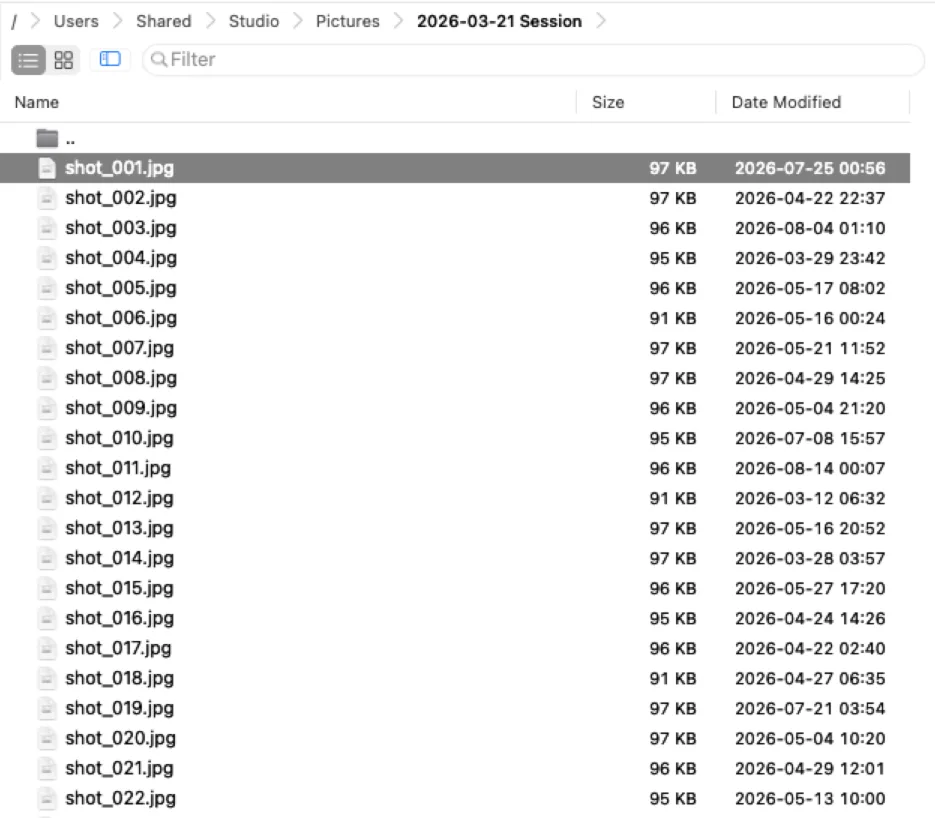This screenshot has height=818, width=935.
Task: Click the shot_005.jpg file icon
Action: tap(47, 288)
